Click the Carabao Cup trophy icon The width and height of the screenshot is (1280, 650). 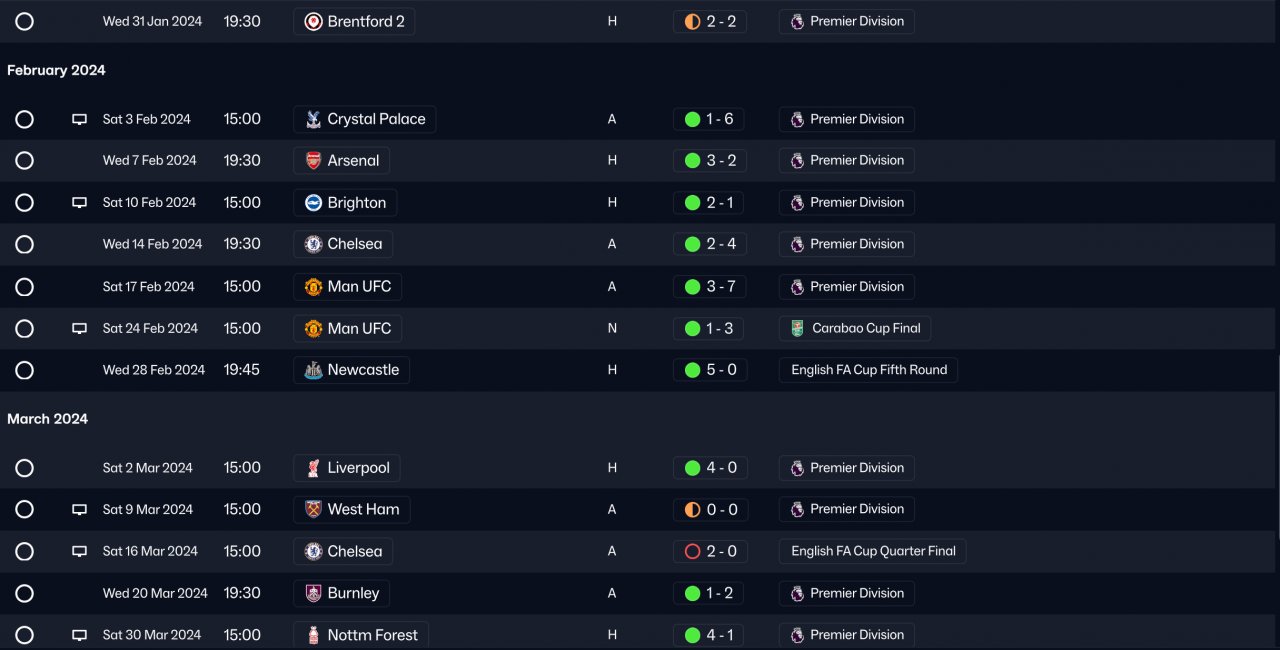[797, 328]
